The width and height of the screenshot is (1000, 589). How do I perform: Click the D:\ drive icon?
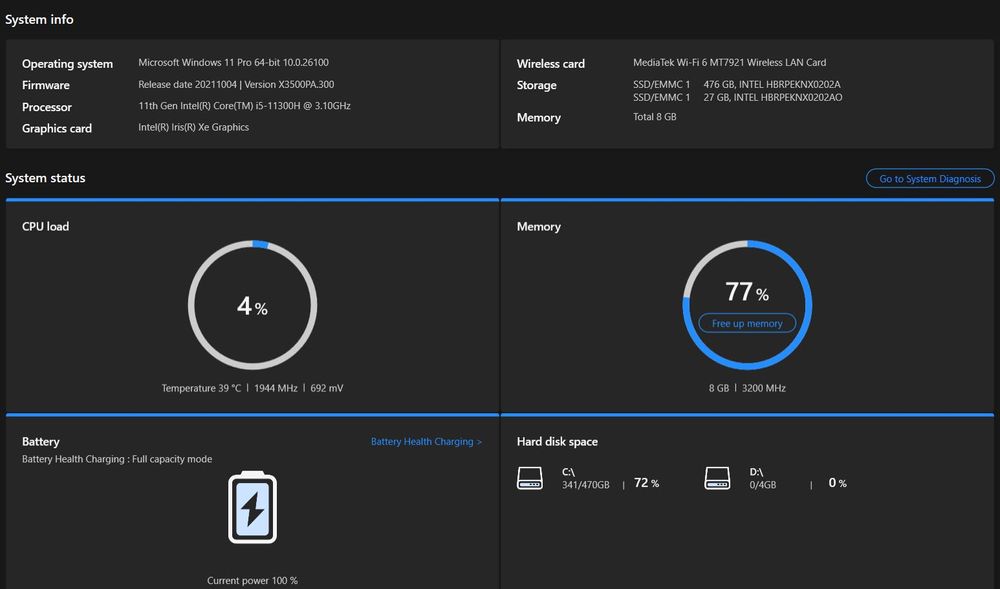click(717, 478)
